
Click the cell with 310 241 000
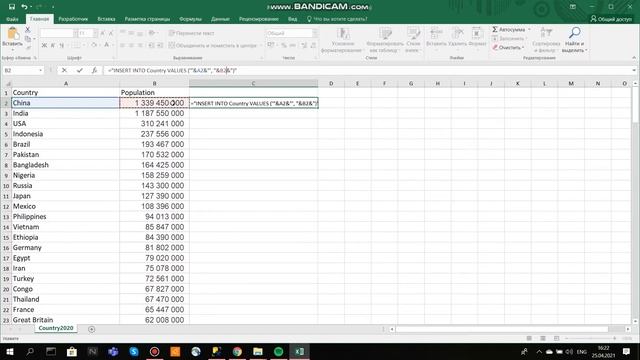[x=154, y=123]
